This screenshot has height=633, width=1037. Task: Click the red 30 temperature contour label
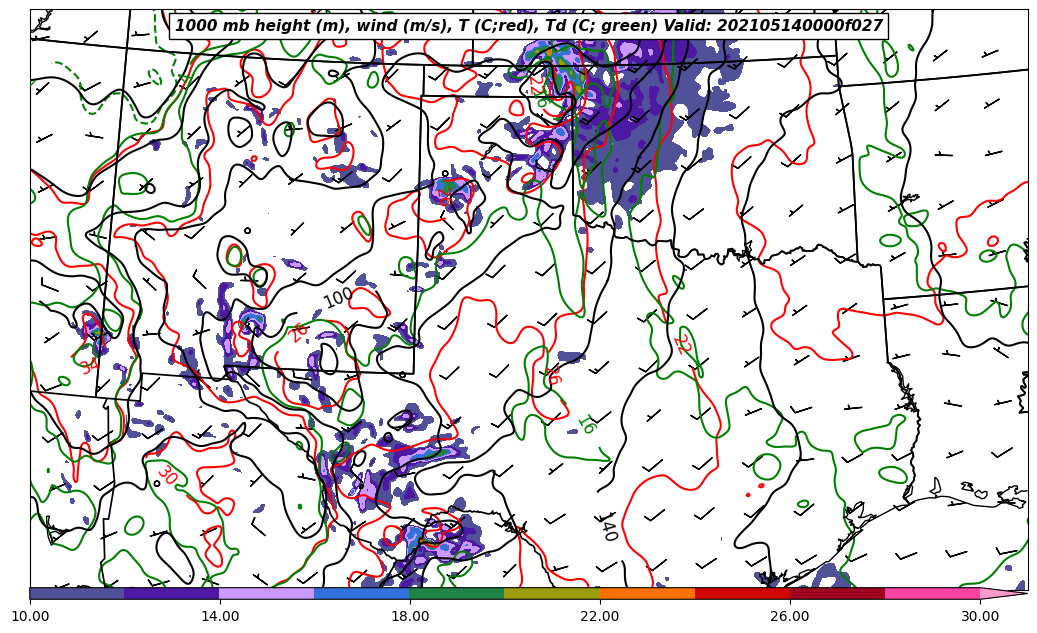point(167,474)
